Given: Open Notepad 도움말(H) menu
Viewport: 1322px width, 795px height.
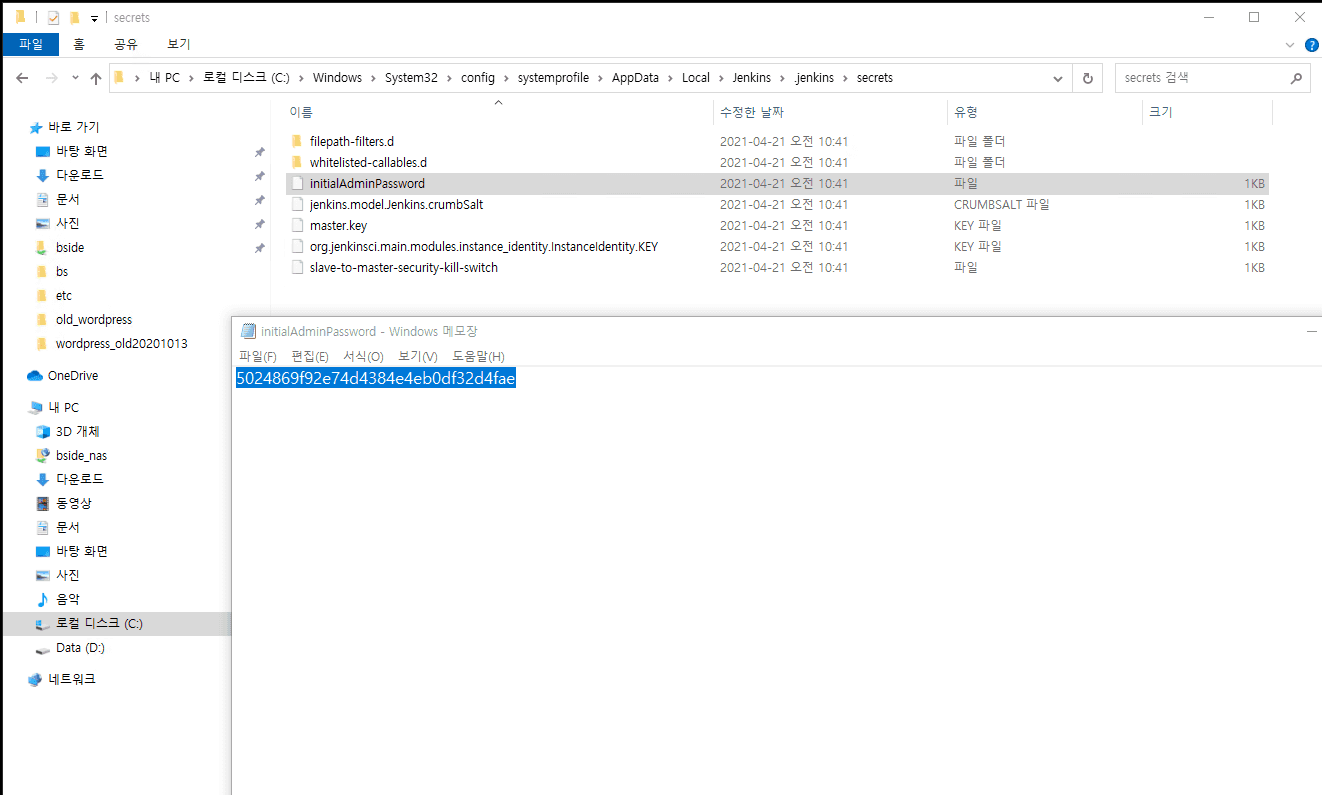Looking at the screenshot, I should [x=478, y=357].
